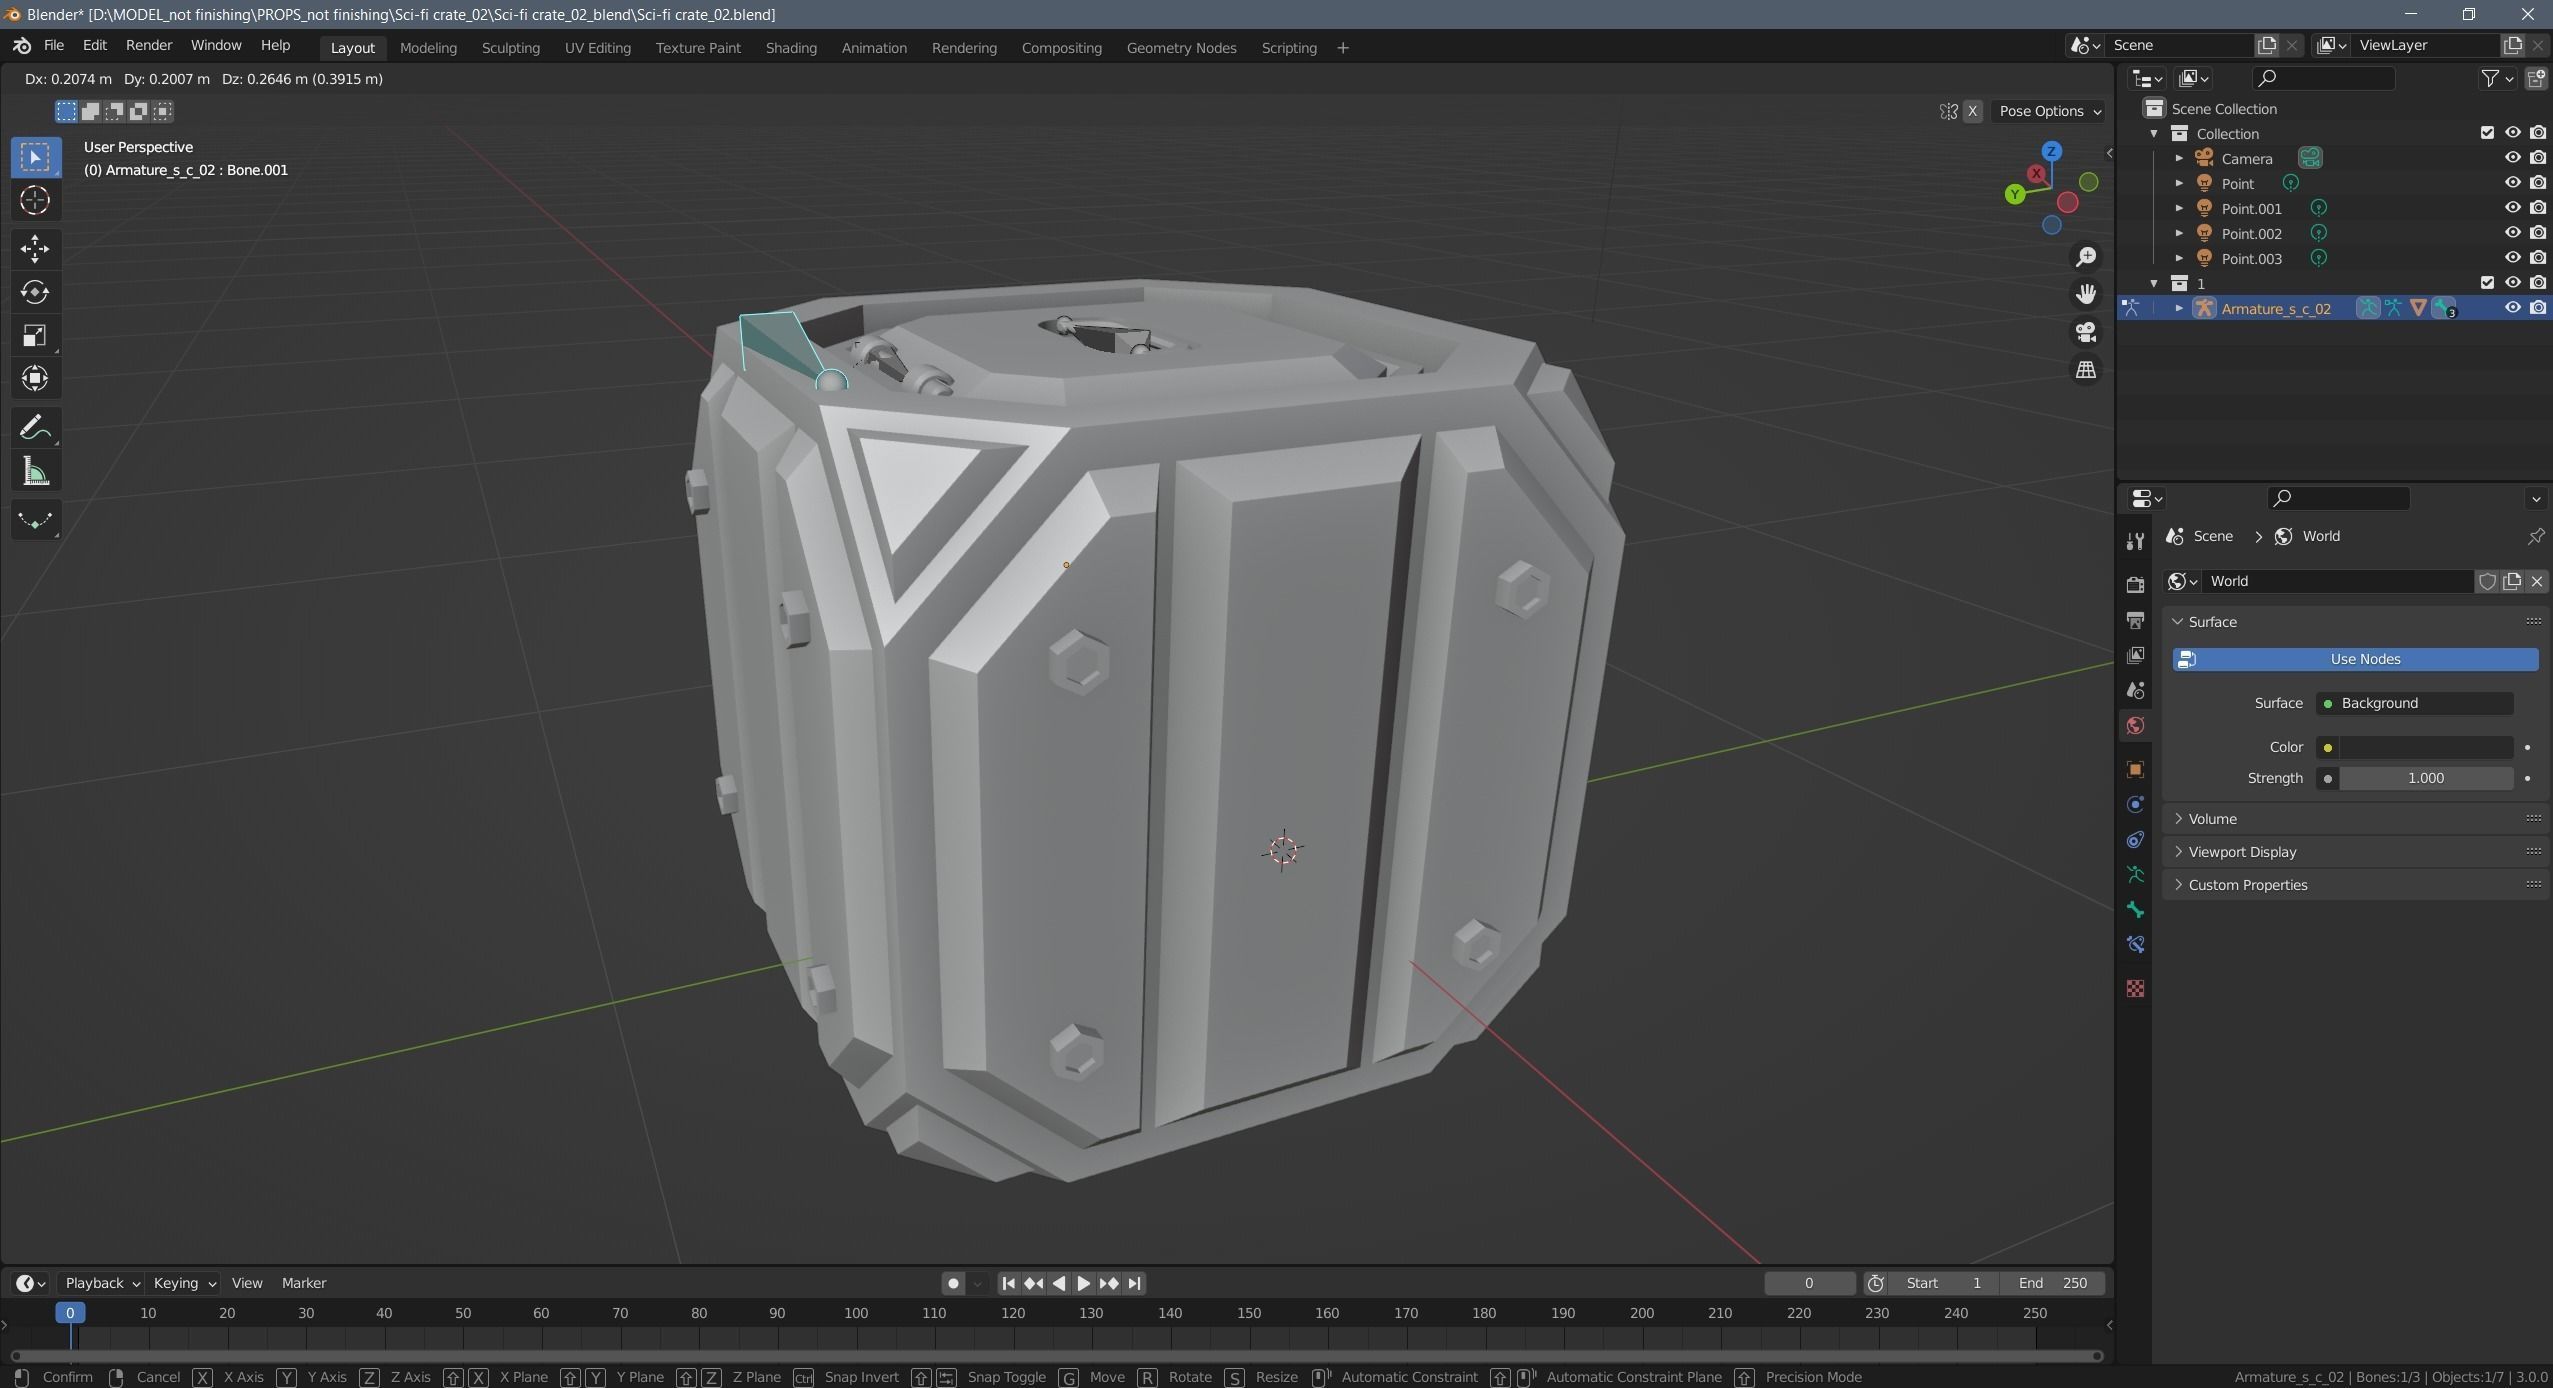Add a new workspace tab
Viewport: 2553px width, 1388px height.
pos(1343,48)
